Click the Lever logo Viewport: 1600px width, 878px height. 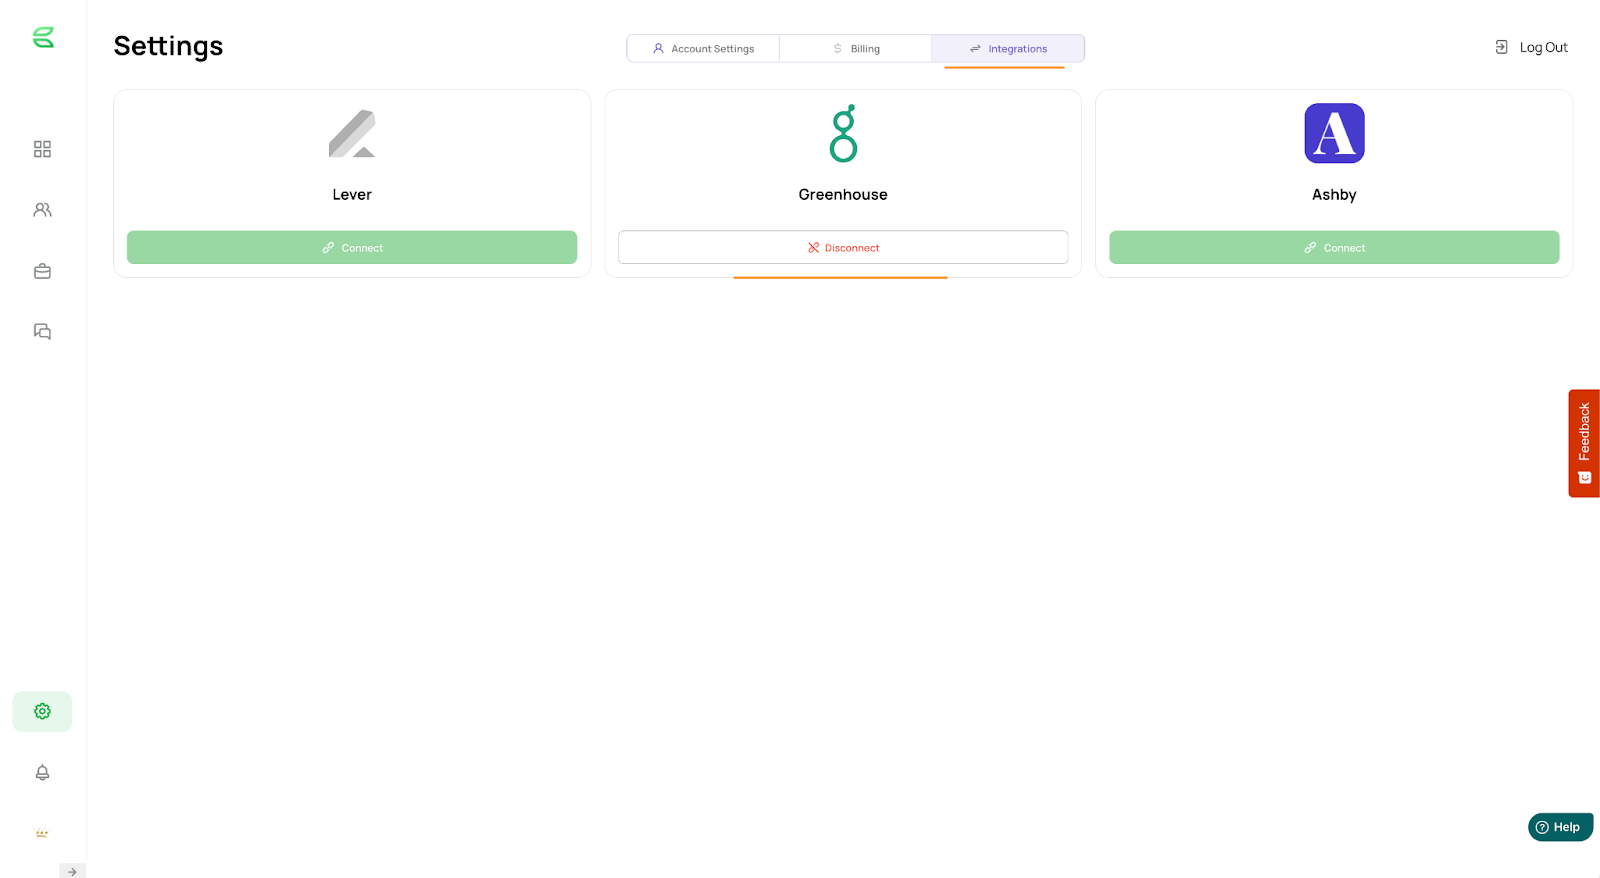click(x=352, y=134)
